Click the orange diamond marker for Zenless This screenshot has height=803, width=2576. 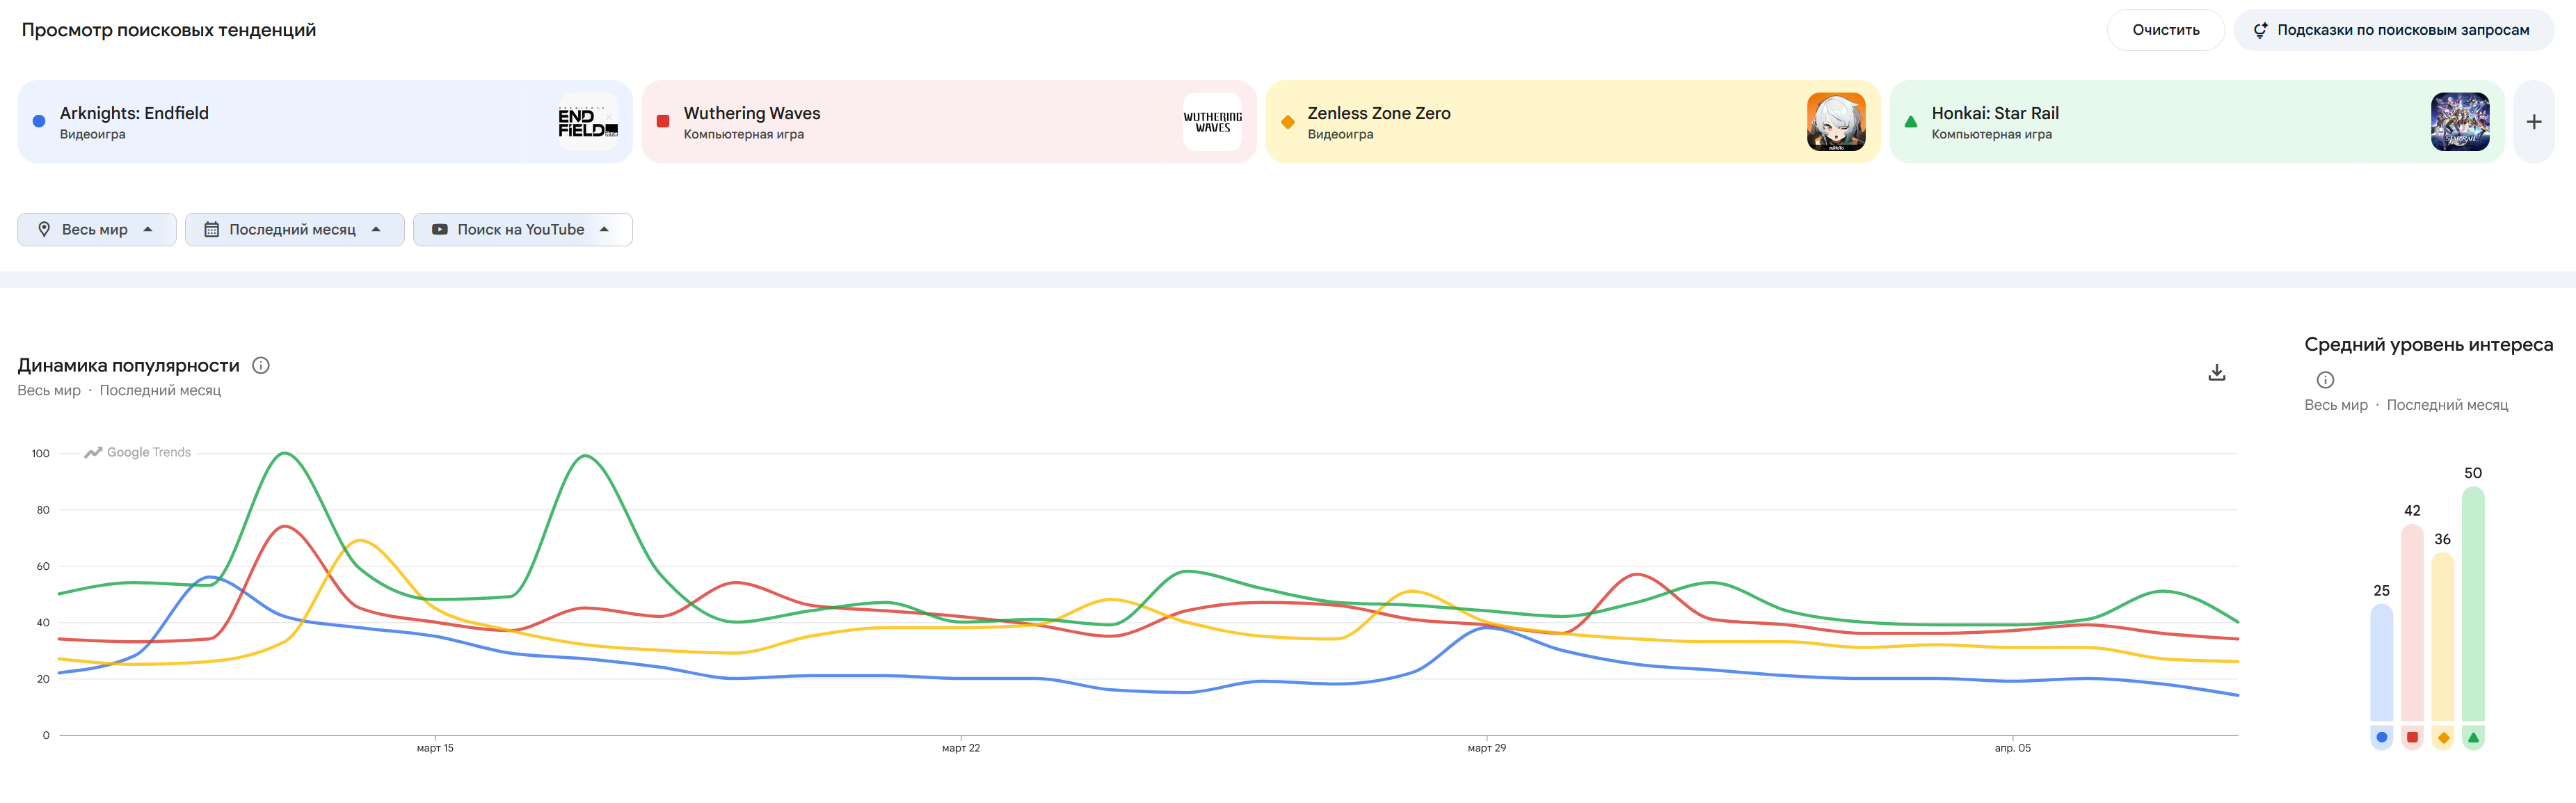coord(1287,122)
